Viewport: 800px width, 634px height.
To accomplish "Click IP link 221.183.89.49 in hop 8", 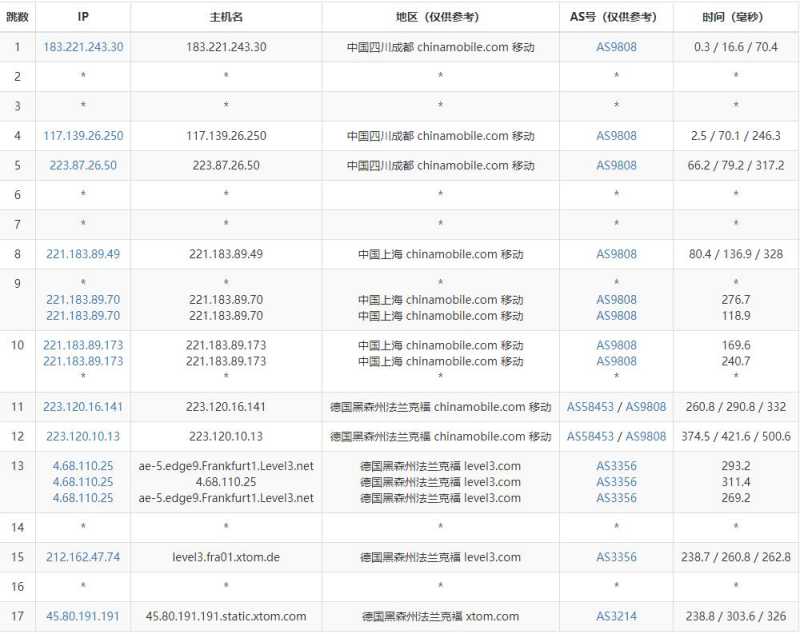I will (x=83, y=254).
